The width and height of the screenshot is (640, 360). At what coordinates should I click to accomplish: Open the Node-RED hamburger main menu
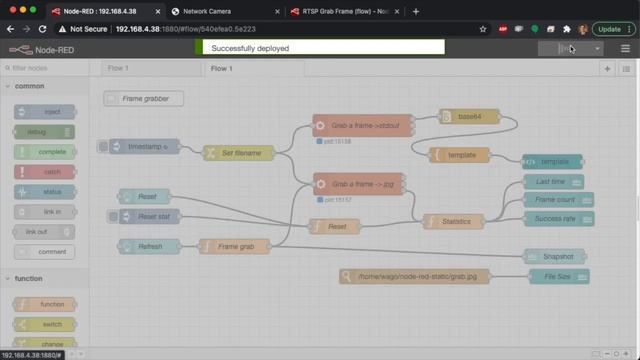click(x=625, y=49)
